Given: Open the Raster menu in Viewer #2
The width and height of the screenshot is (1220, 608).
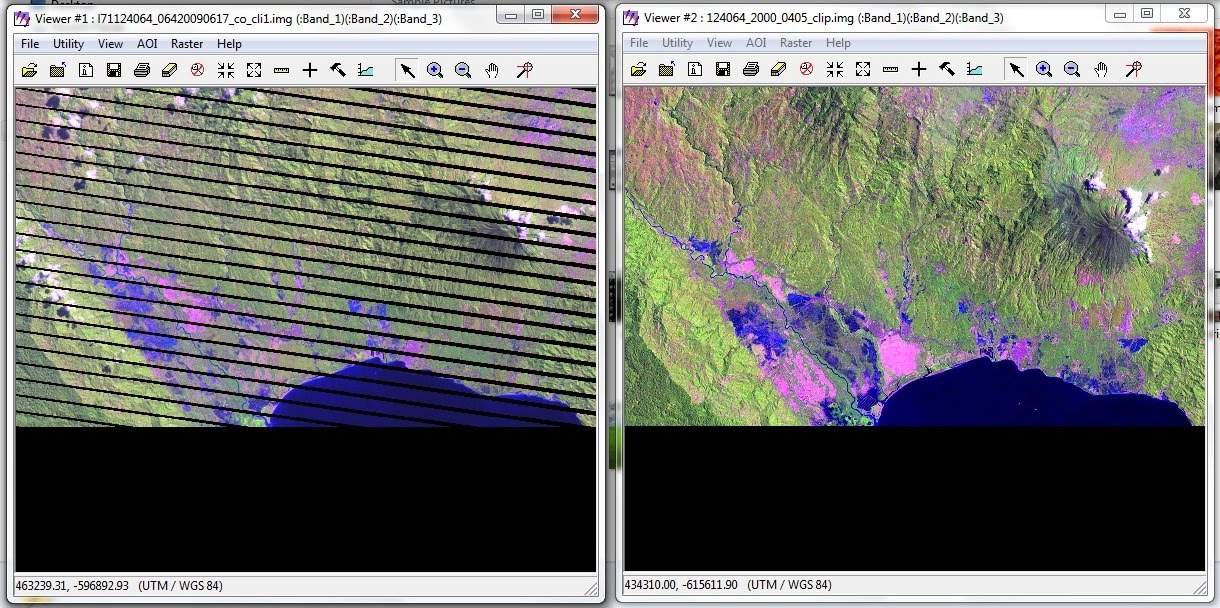Looking at the screenshot, I should click(x=796, y=43).
